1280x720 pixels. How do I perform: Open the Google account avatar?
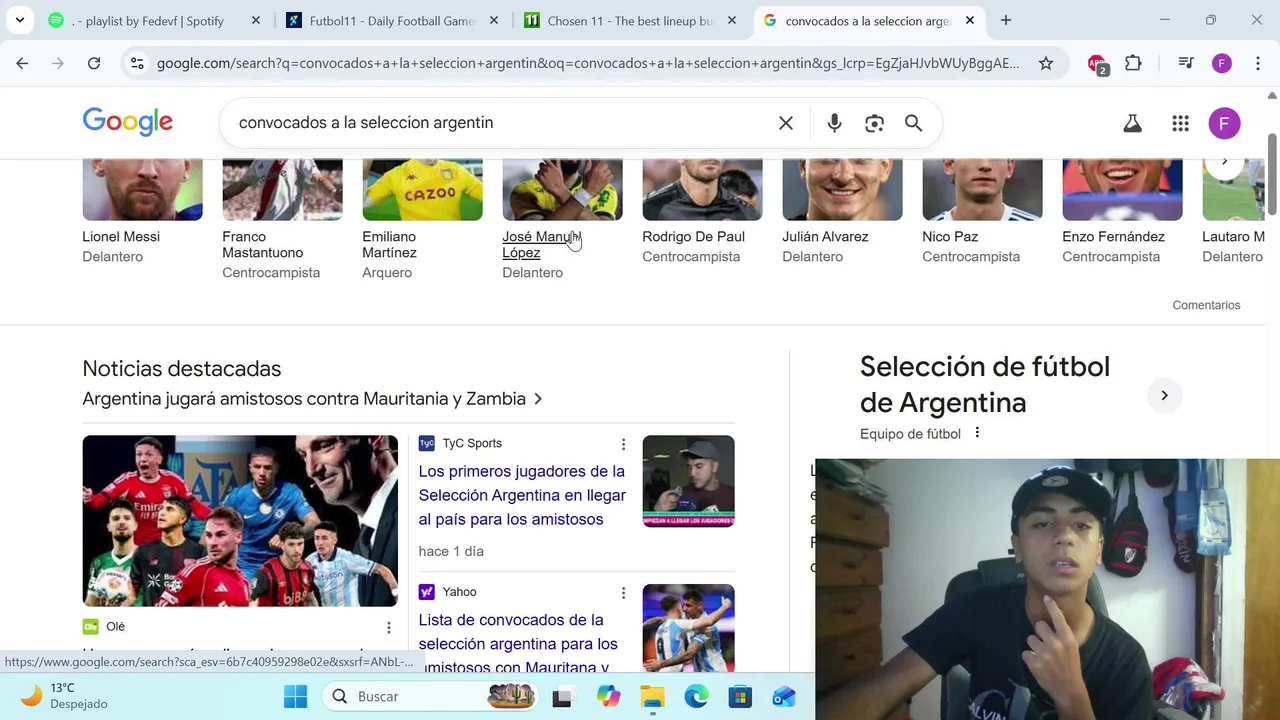(1224, 123)
